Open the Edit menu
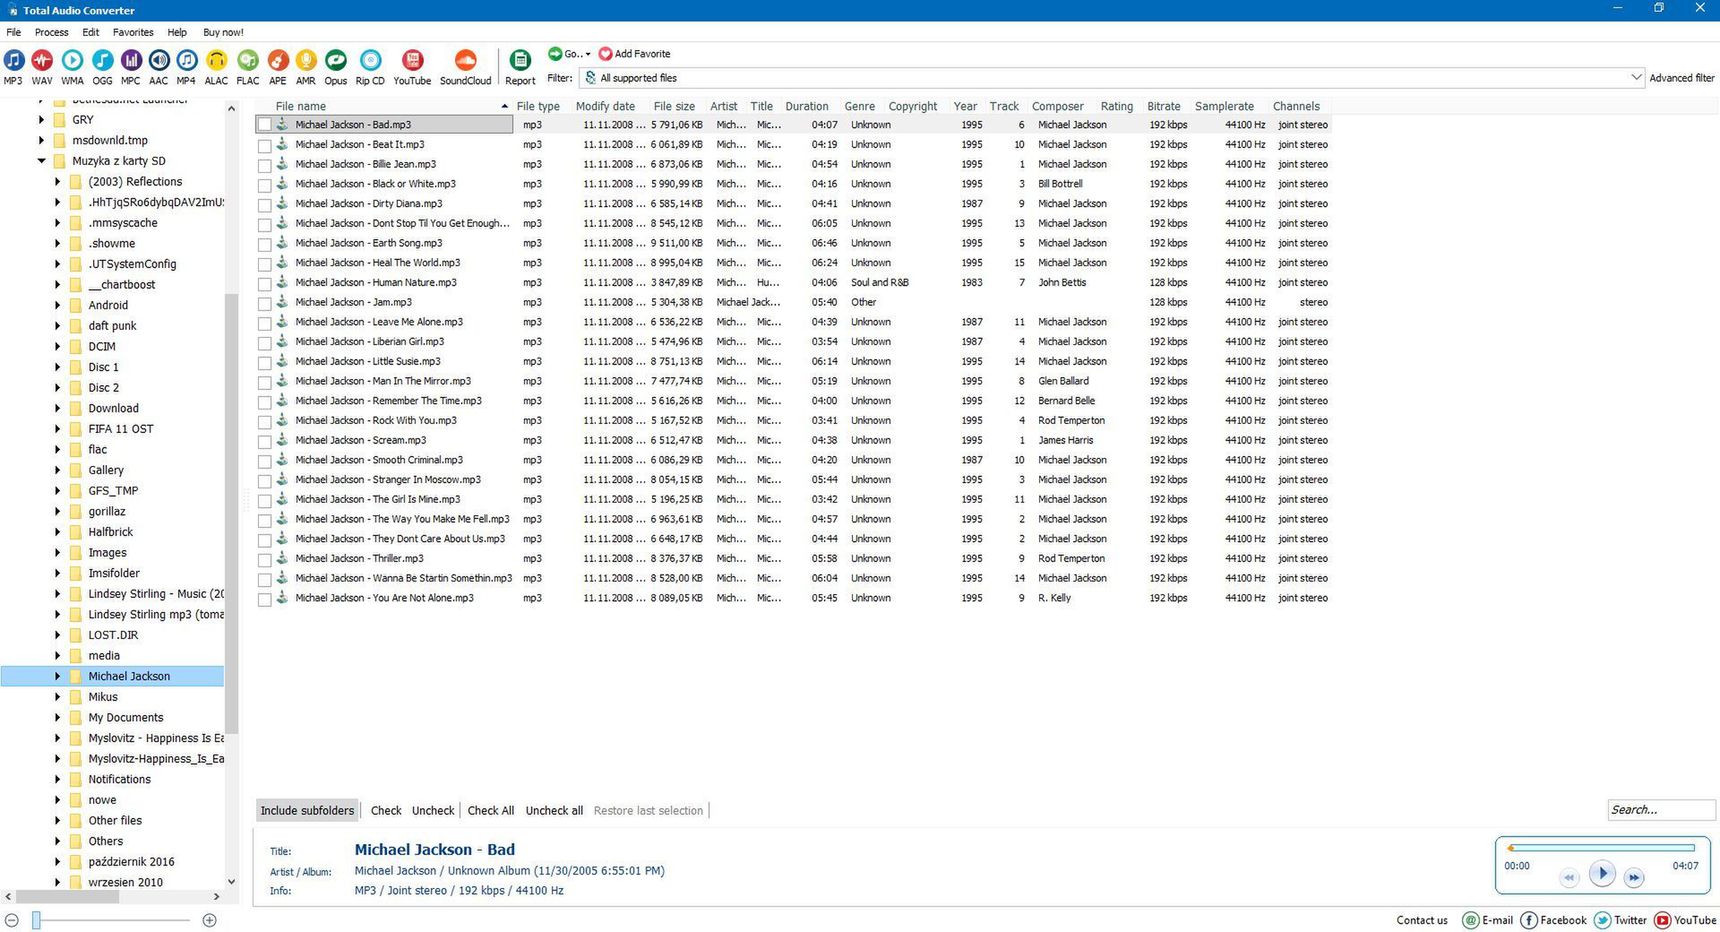The width and height of the screenshot is (1720, 932). [x=90, y=32]
